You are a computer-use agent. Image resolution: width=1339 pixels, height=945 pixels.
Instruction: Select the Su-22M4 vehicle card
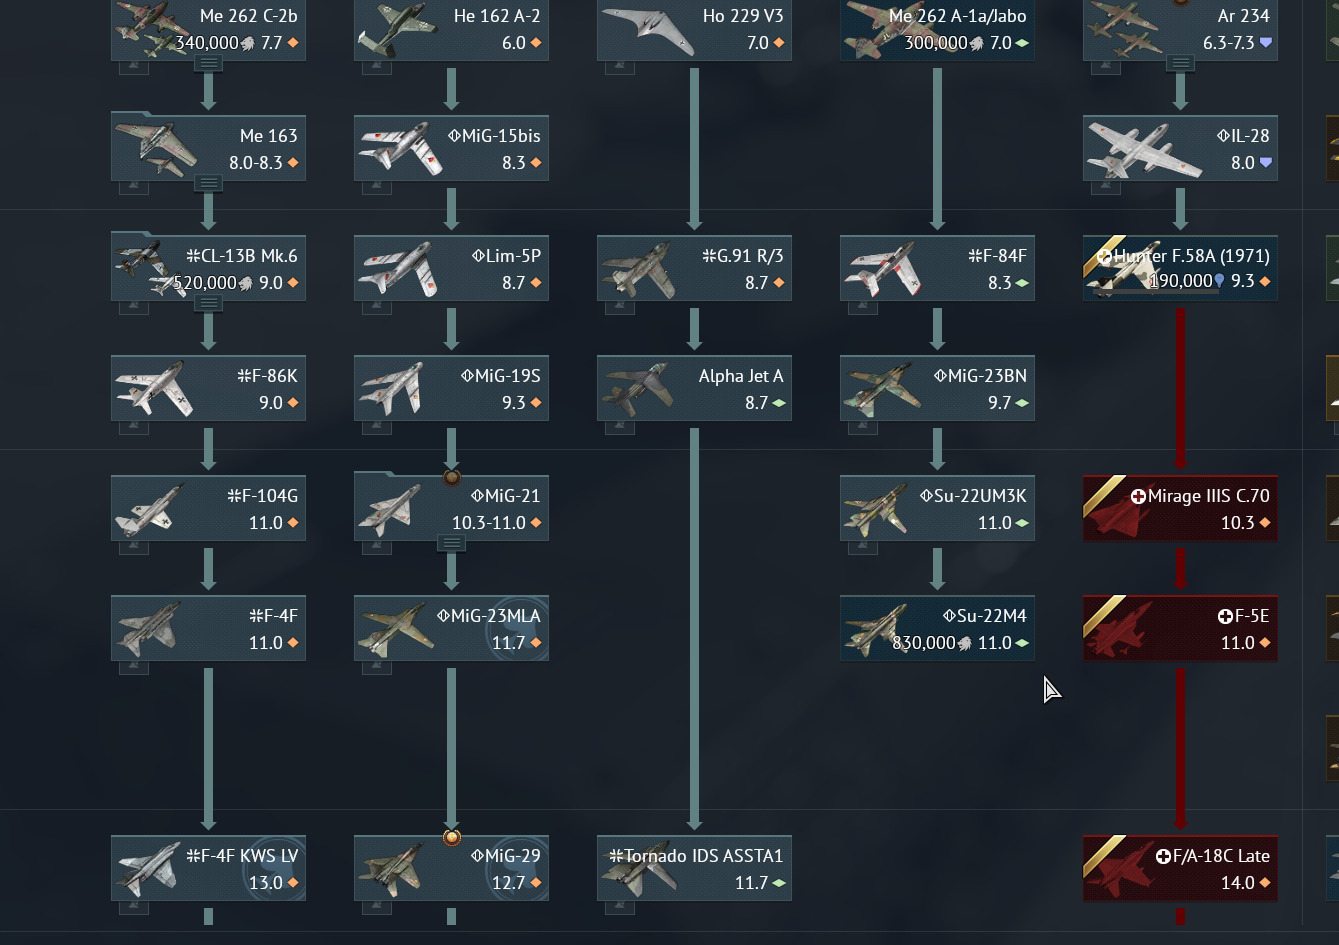tap(937, 628)
